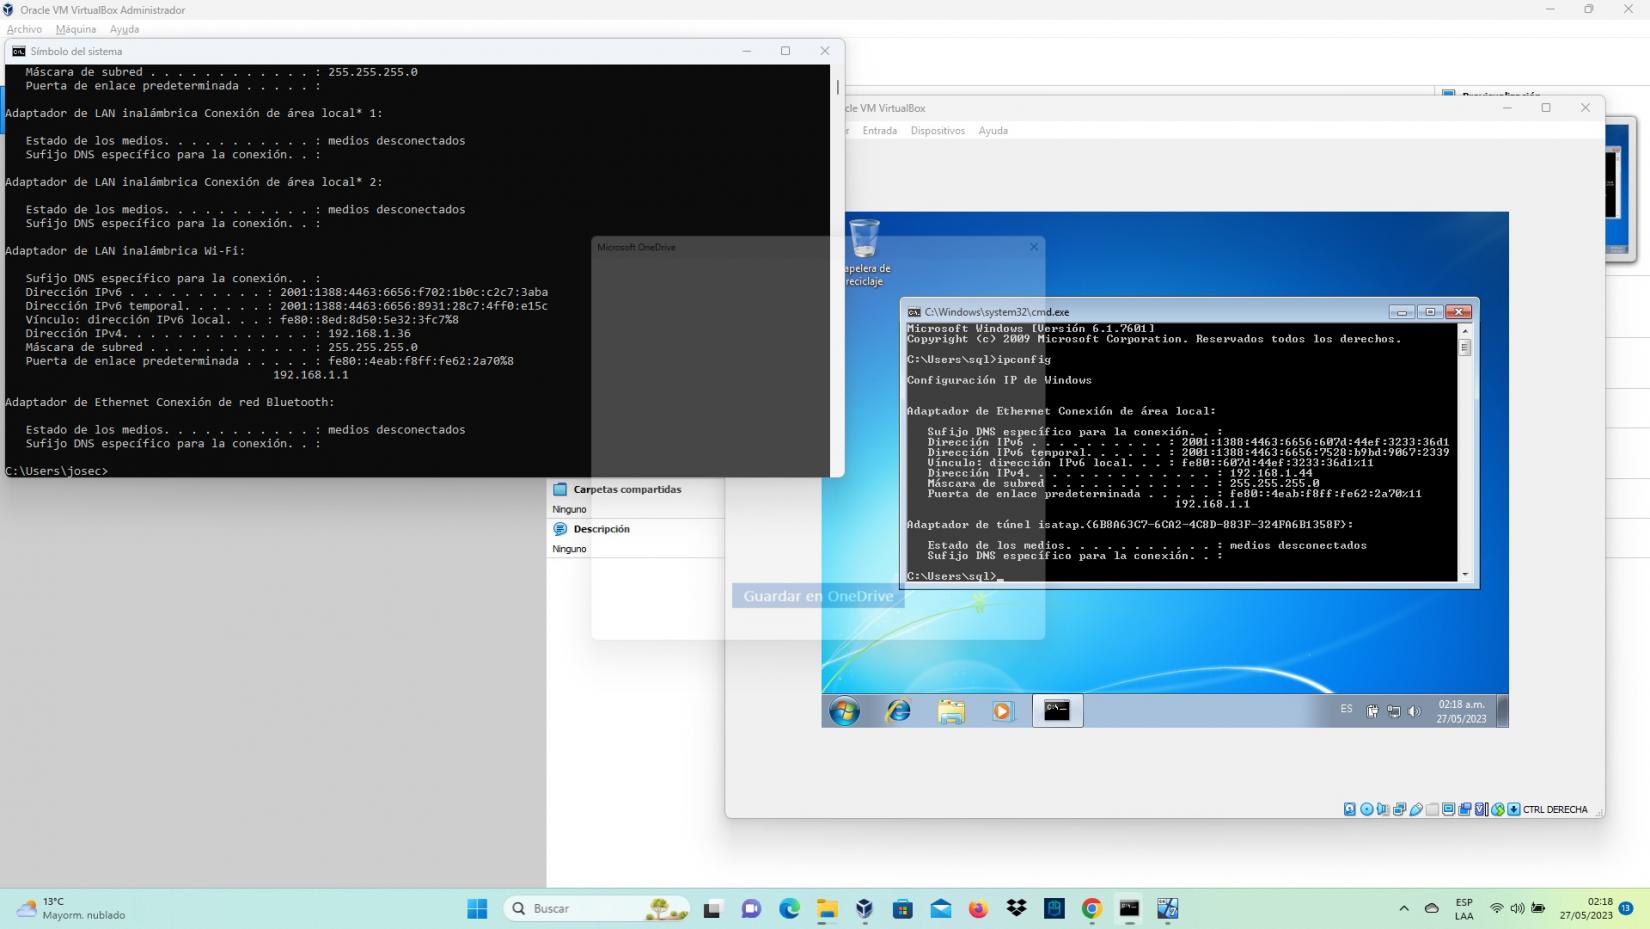The height and width of the screenshot is (929, 1650).
Task: Open the Windows 7 clock showing 02:18 a.m.
Action: (1461, 711)
